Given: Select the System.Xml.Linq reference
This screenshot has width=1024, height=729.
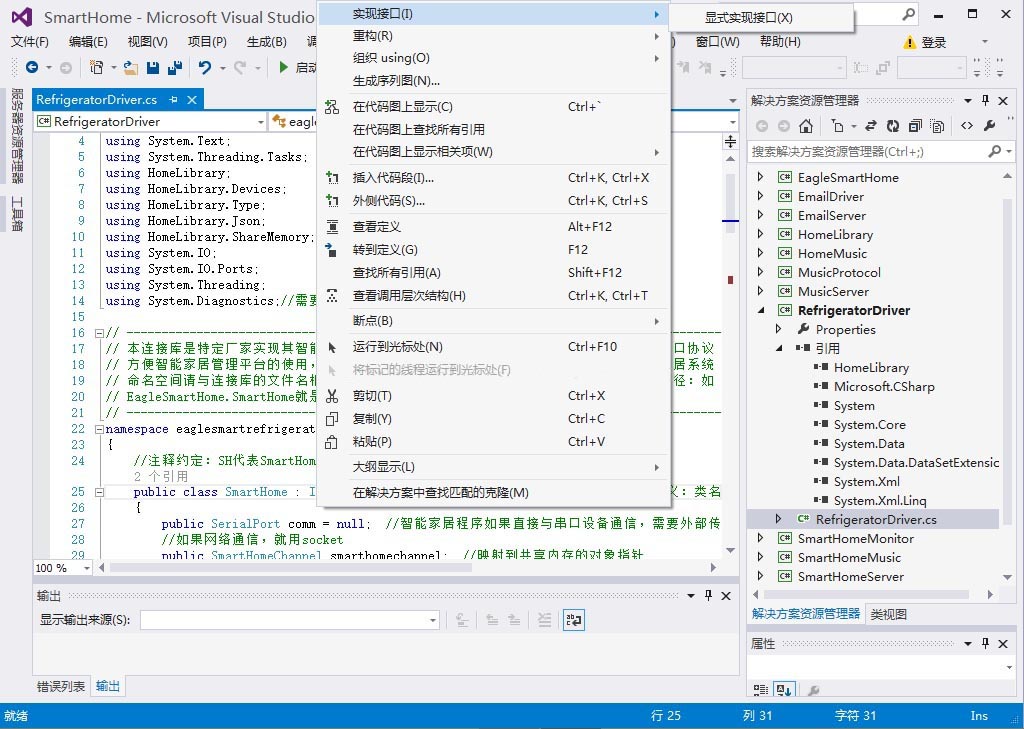Looking at the screenshot, I should [x=880, y=500].
